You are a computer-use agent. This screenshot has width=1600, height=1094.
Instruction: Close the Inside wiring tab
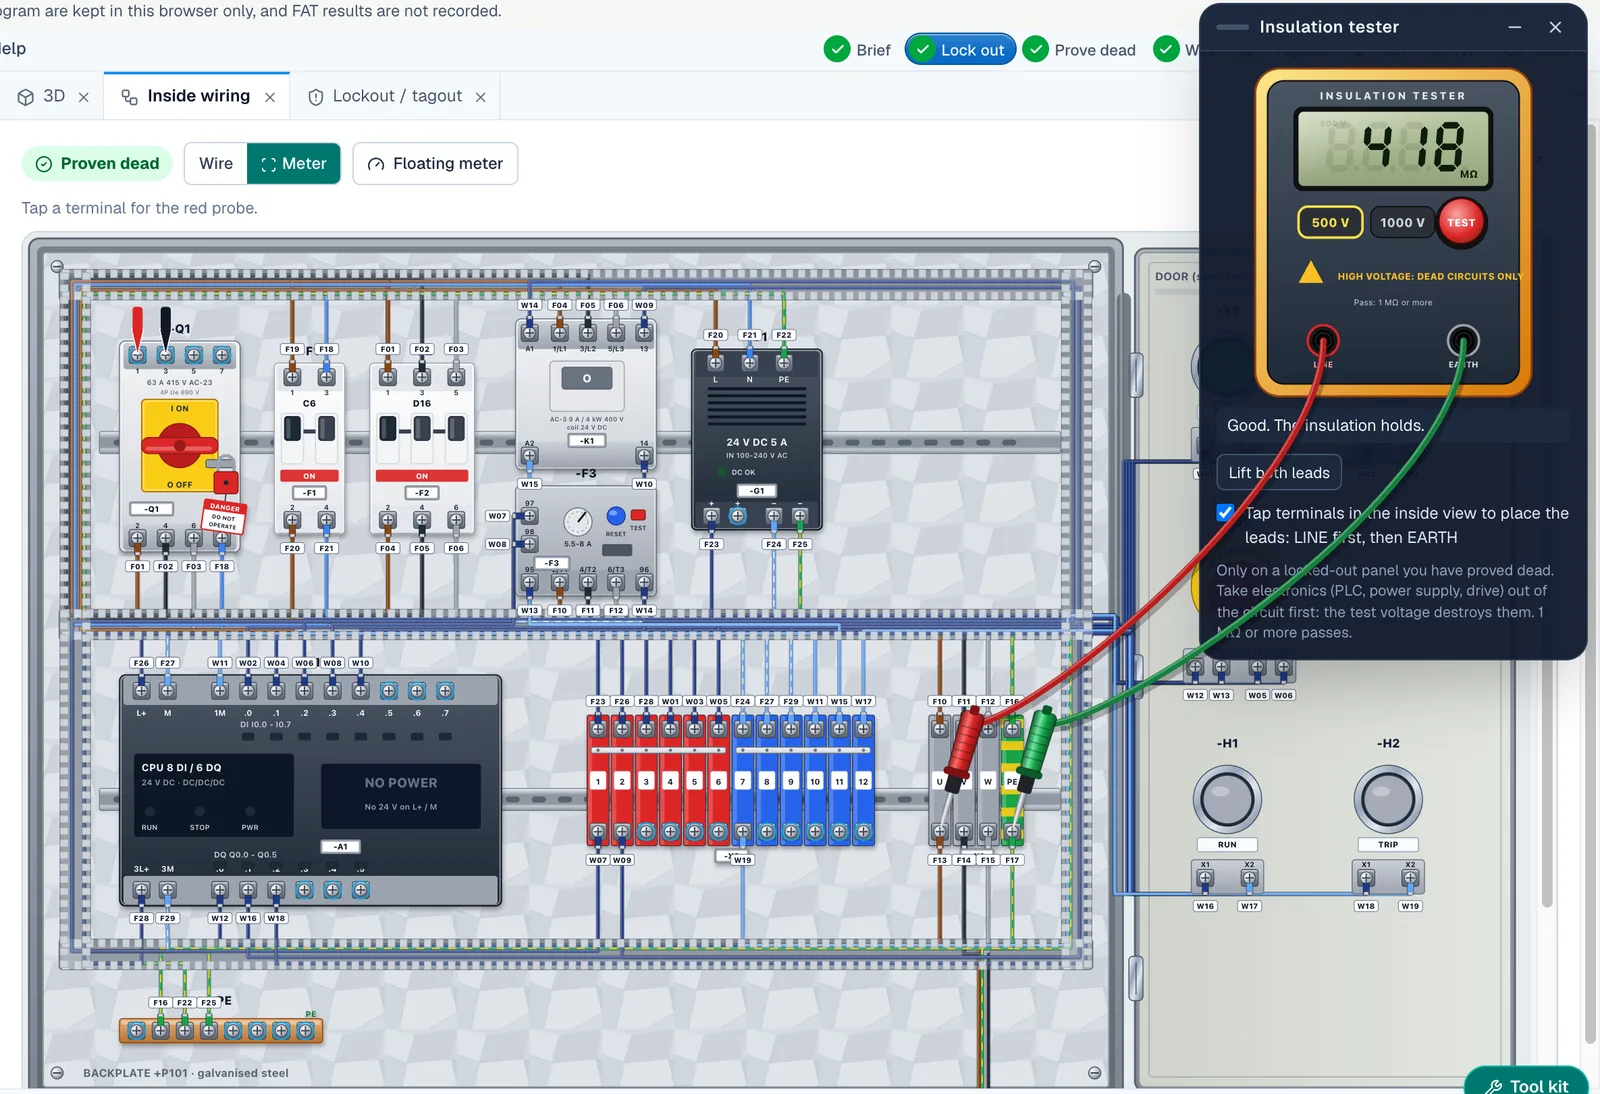point(270,97)
